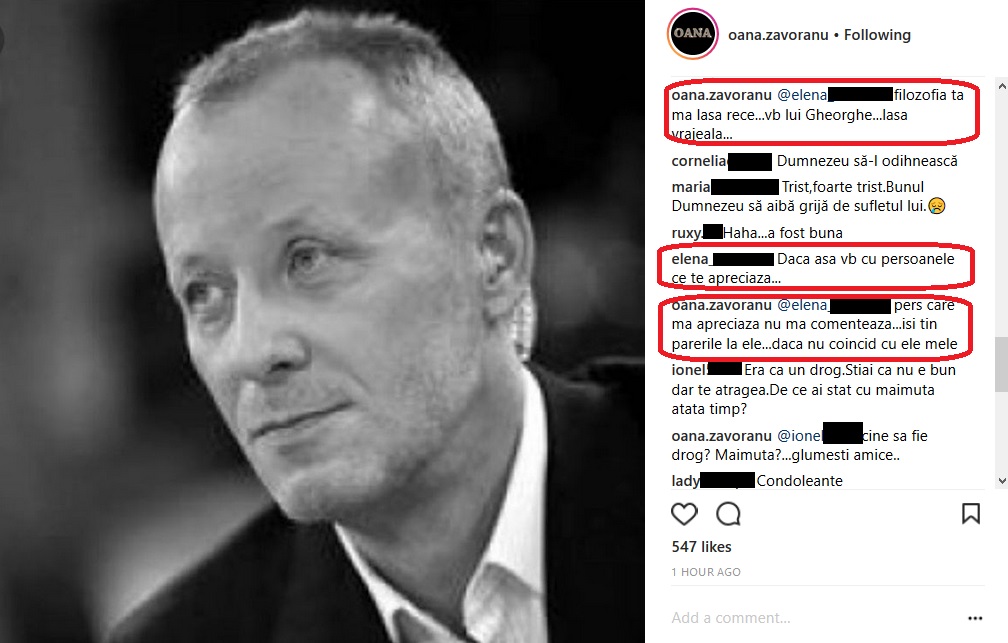Screen dimensions: 1008x643
Task: Open the three-dots more options menu
Action: click(x=975, y=618)
